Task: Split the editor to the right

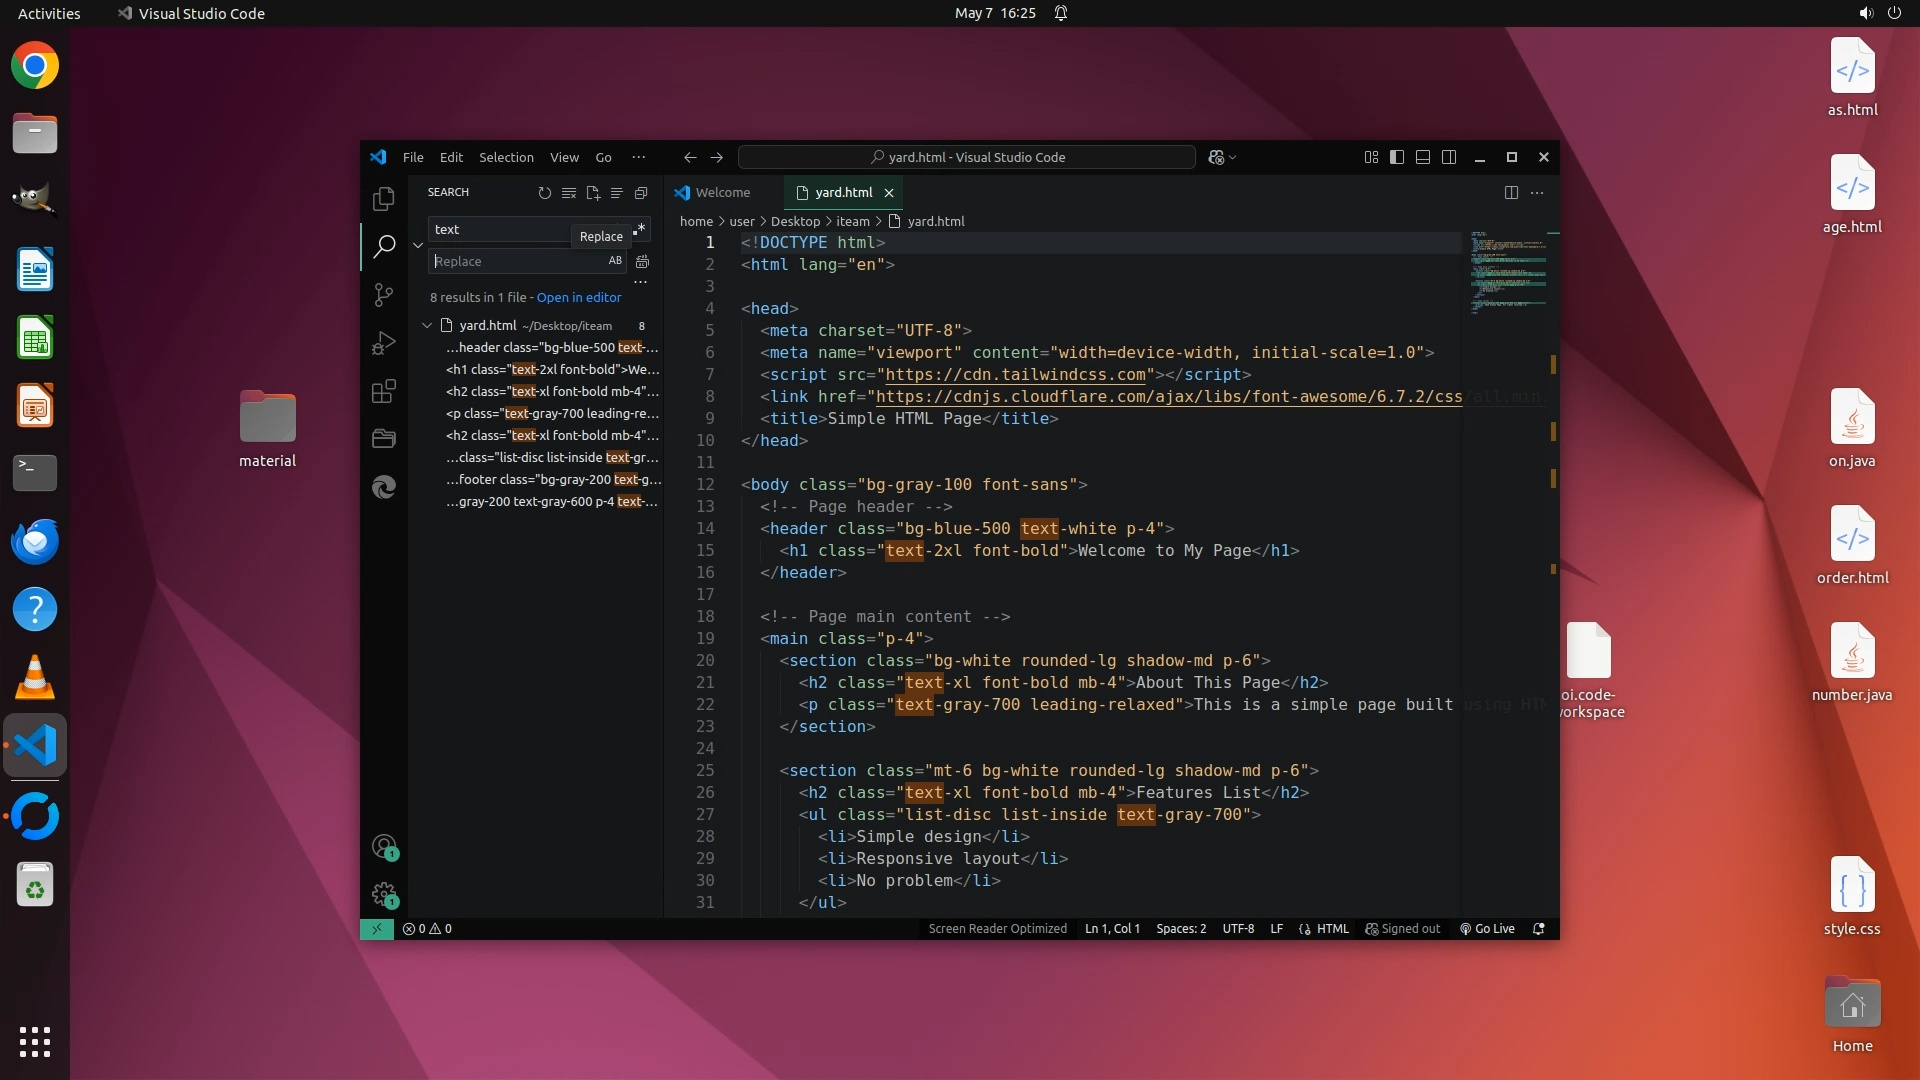Action: (x=1511, y=193)
